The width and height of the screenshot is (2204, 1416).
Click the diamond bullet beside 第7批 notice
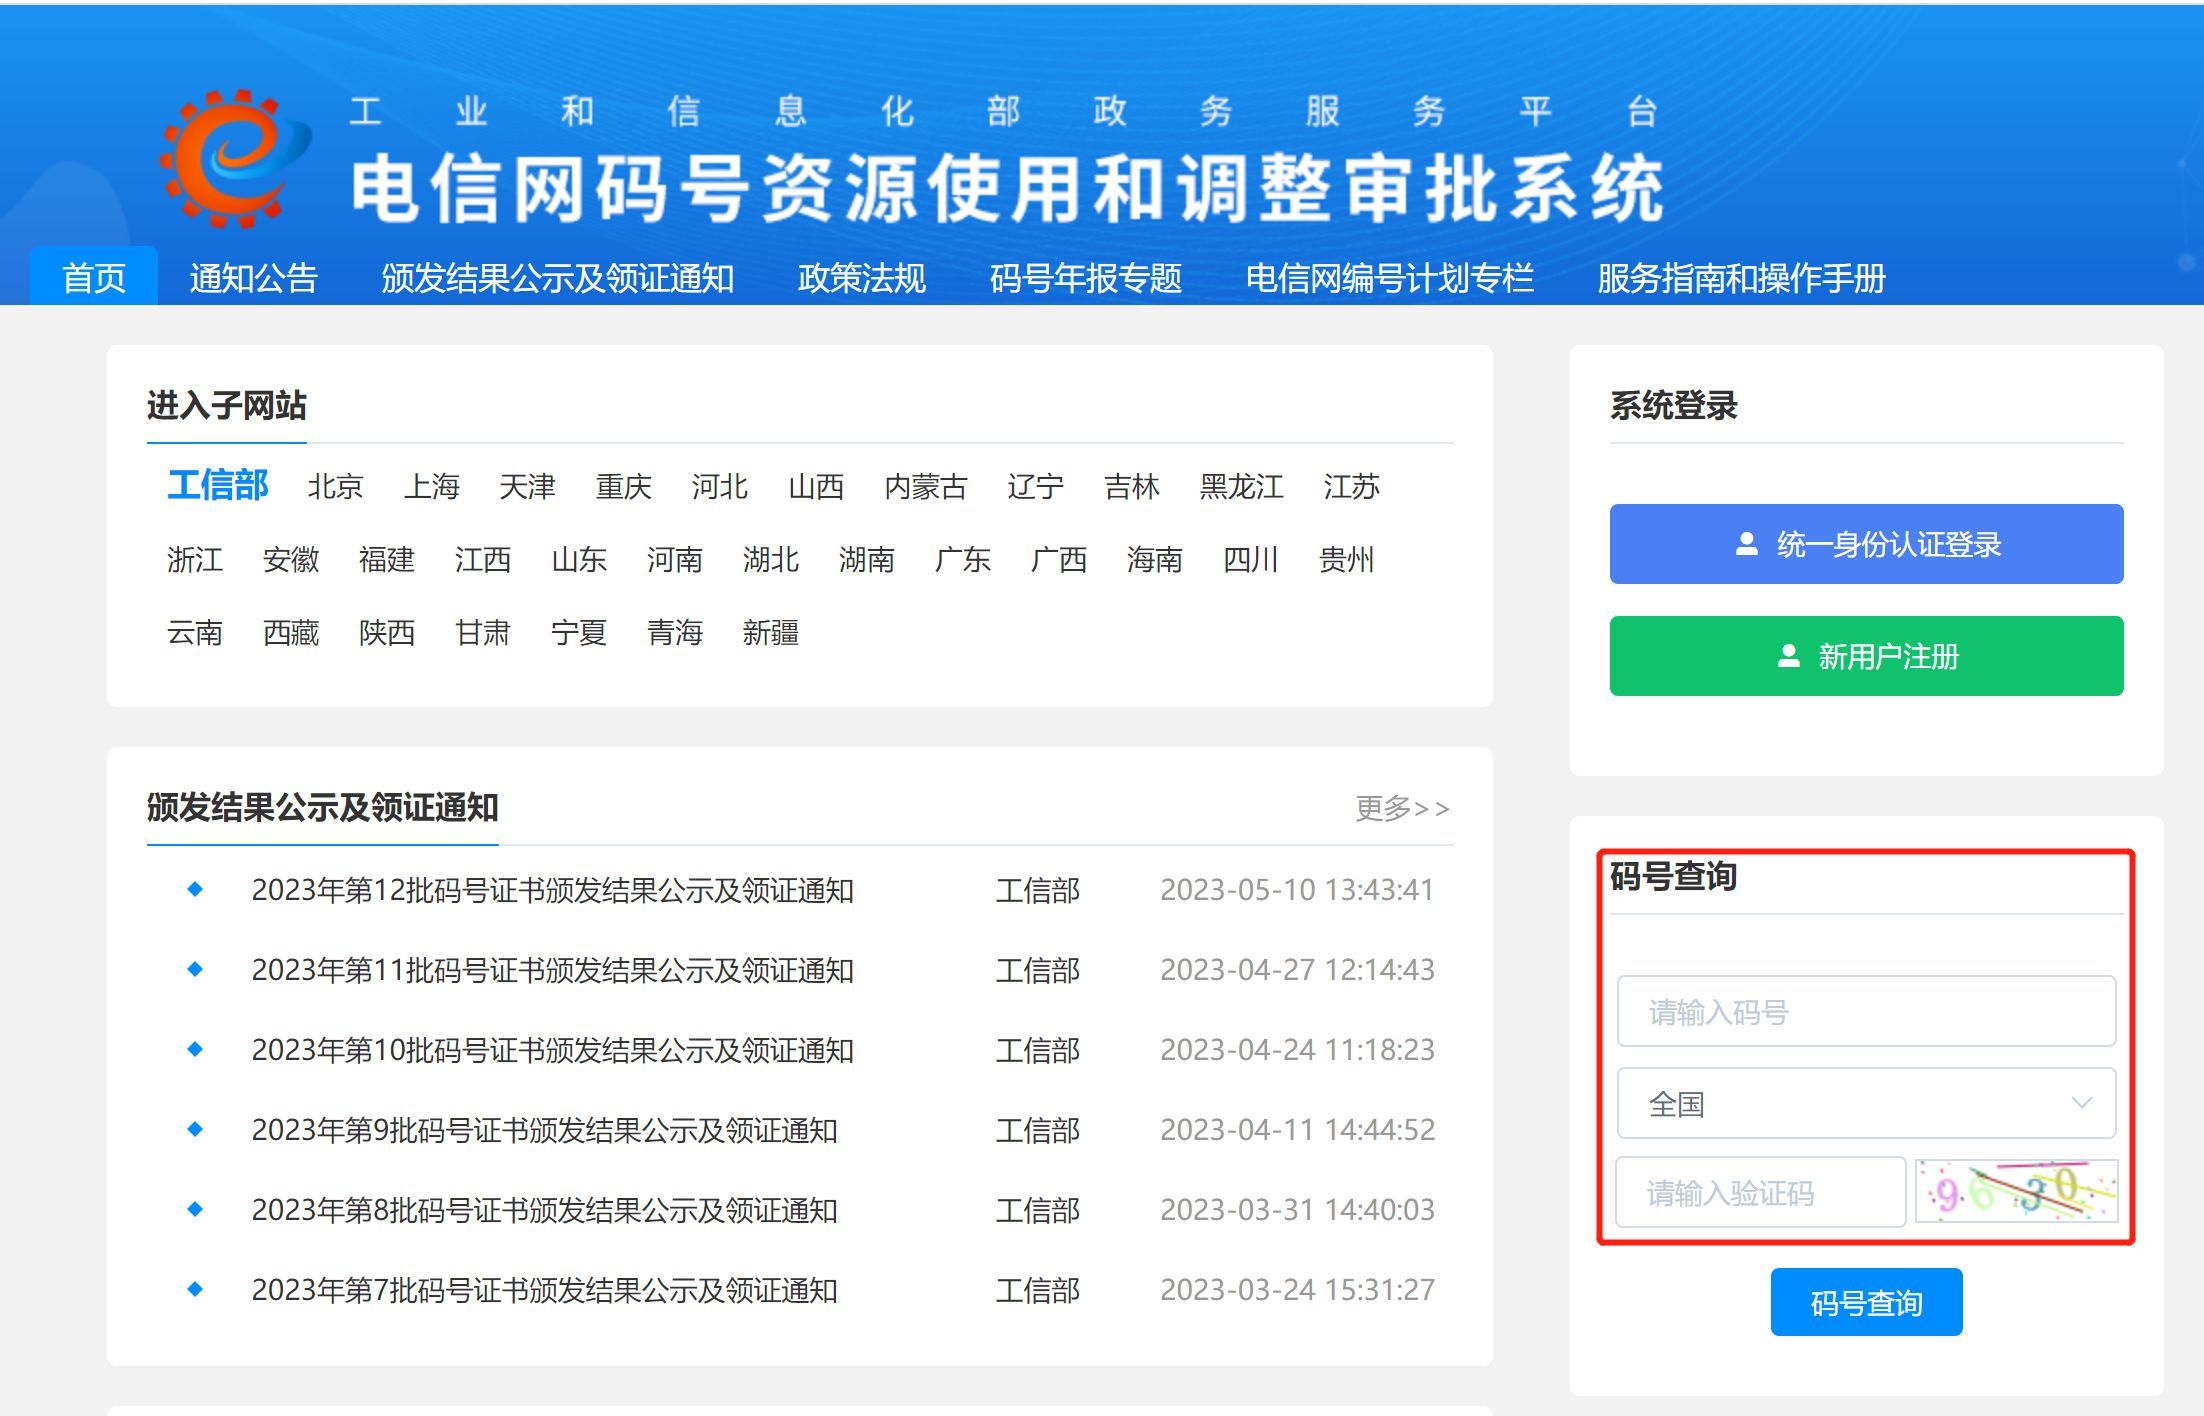[196, 1290]
